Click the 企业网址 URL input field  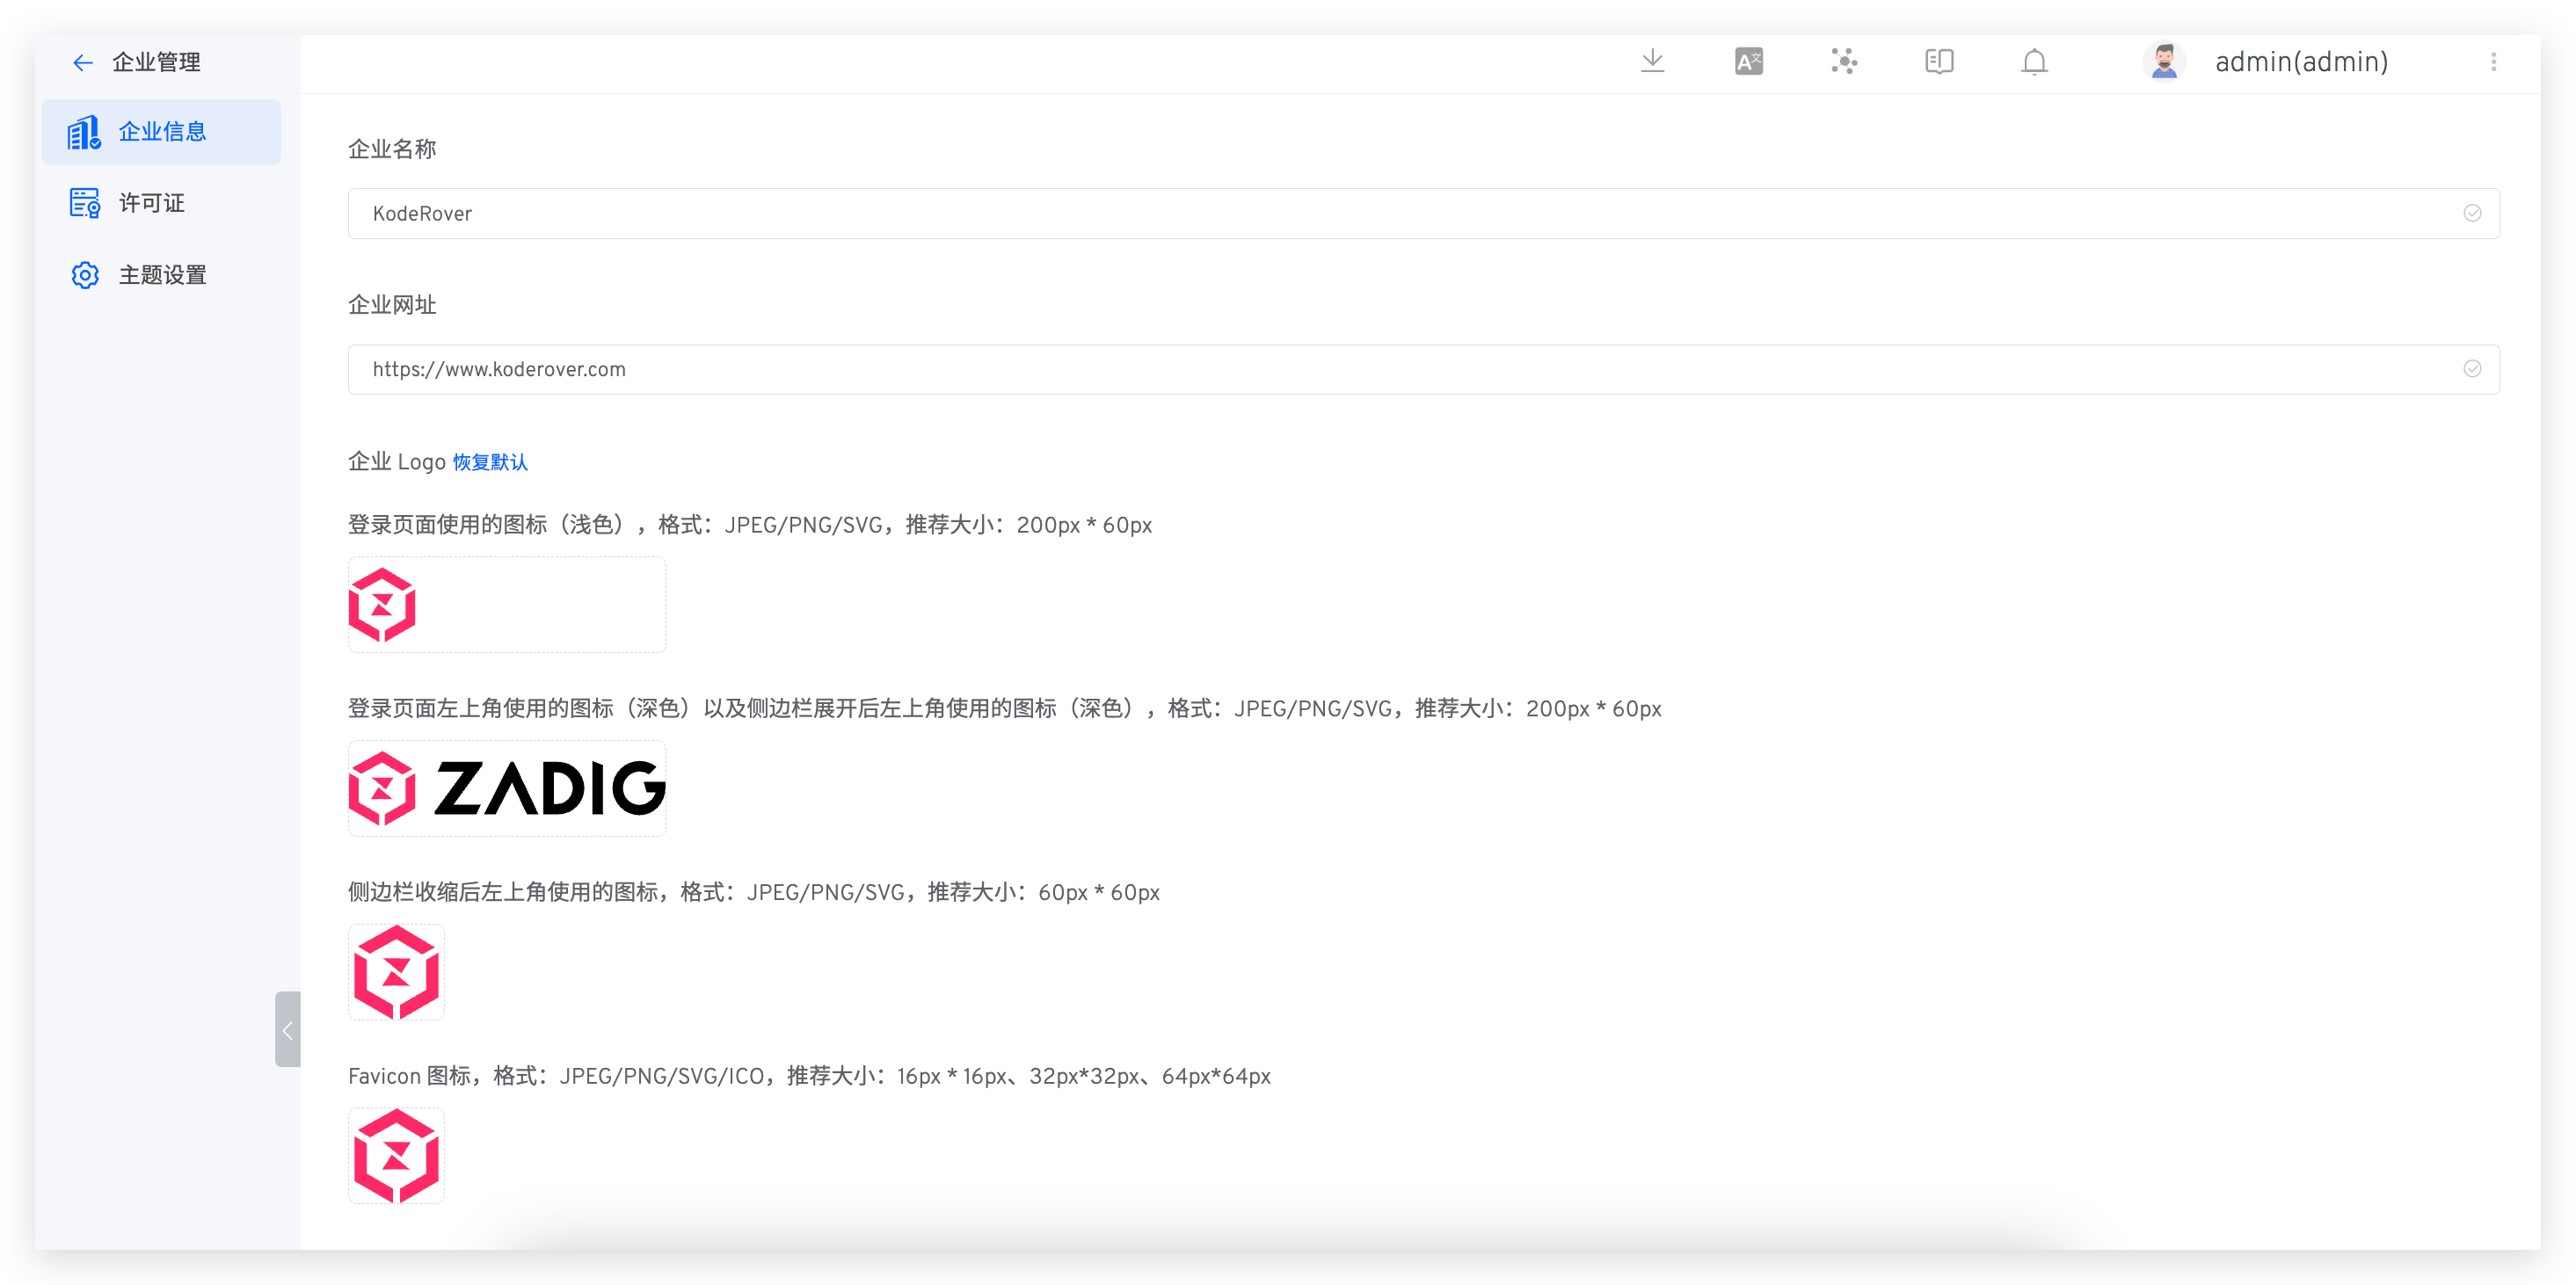click(x=1400, y=370)
